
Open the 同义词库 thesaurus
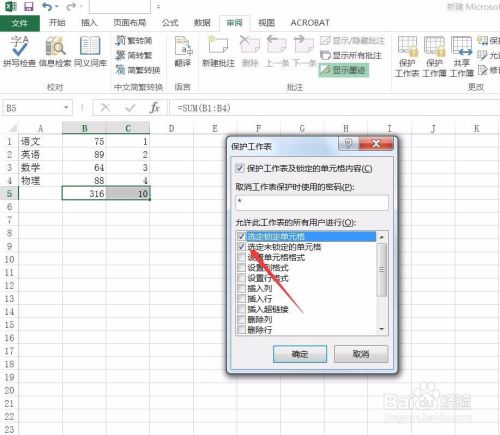pyautogui.click(x=90, y=52)
